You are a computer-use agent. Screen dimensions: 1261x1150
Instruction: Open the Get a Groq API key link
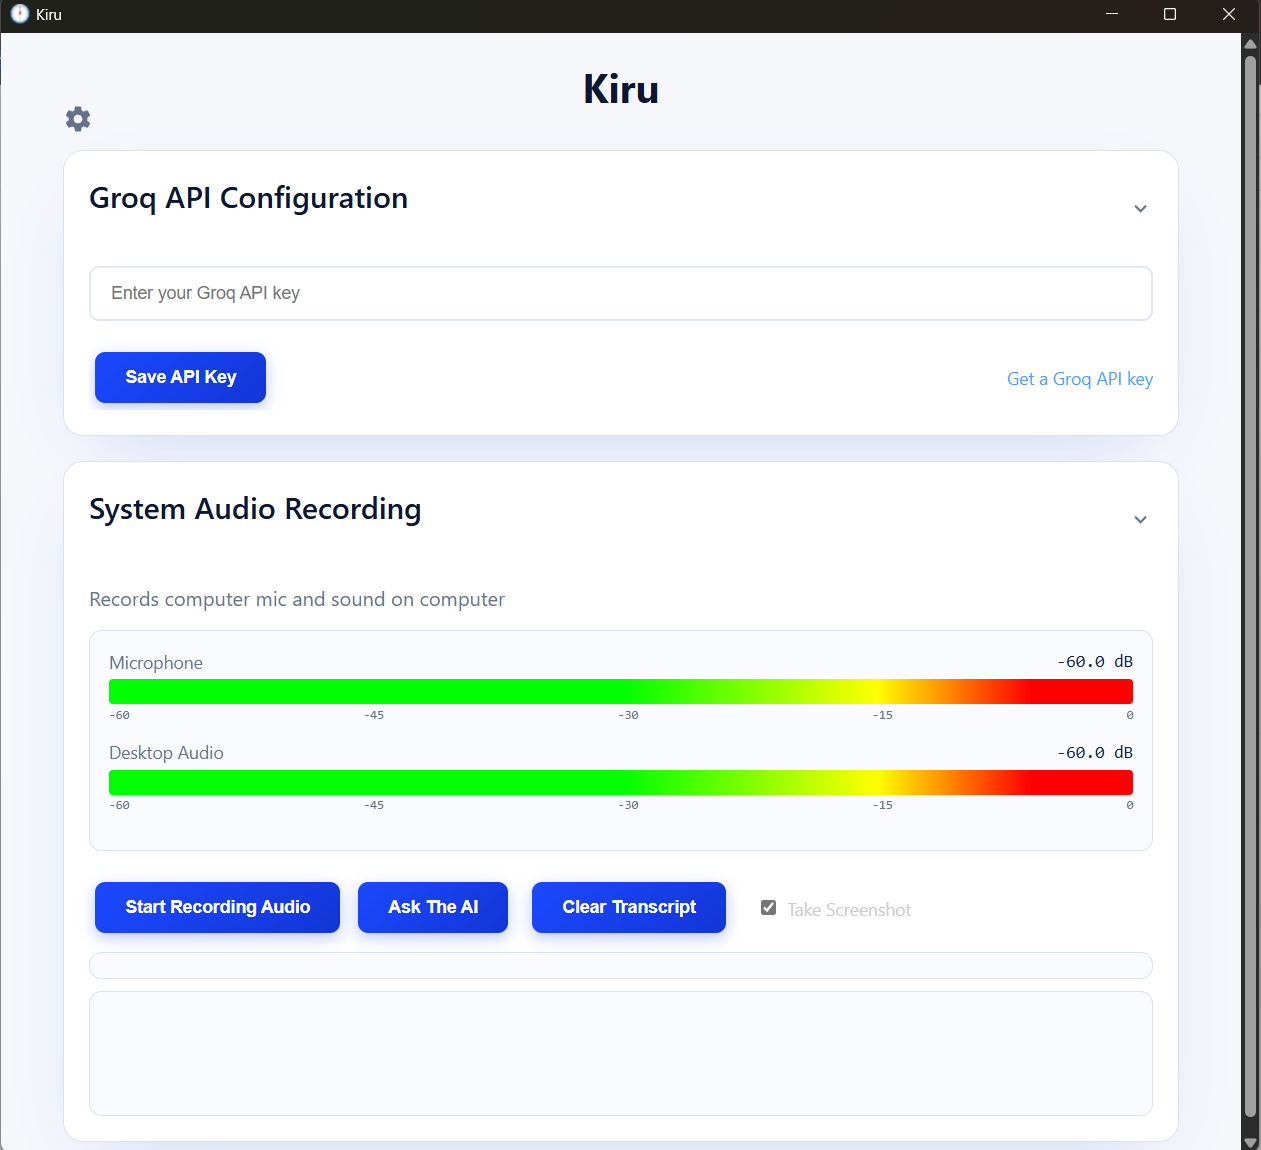click(x=1079, y=378)
